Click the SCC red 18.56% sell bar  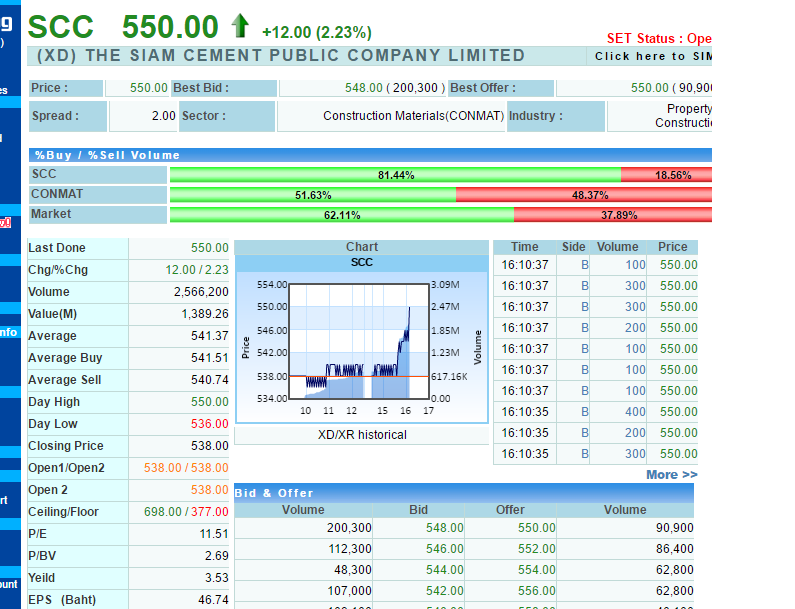tap(666, 175)
